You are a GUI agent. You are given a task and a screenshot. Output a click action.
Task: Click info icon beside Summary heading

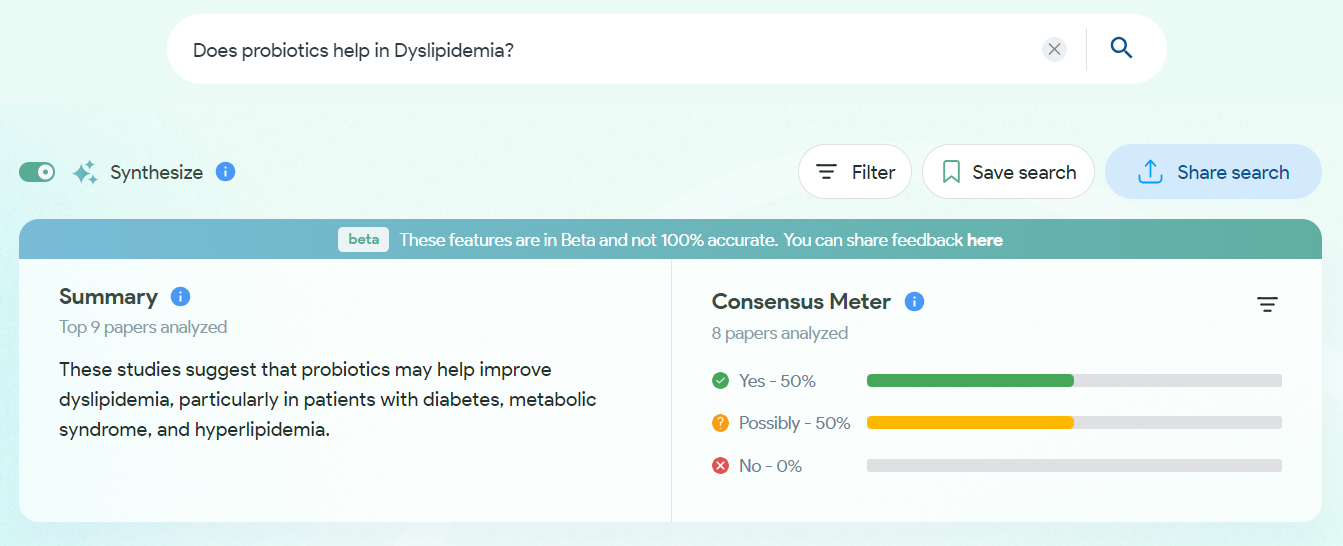(180, 297)
